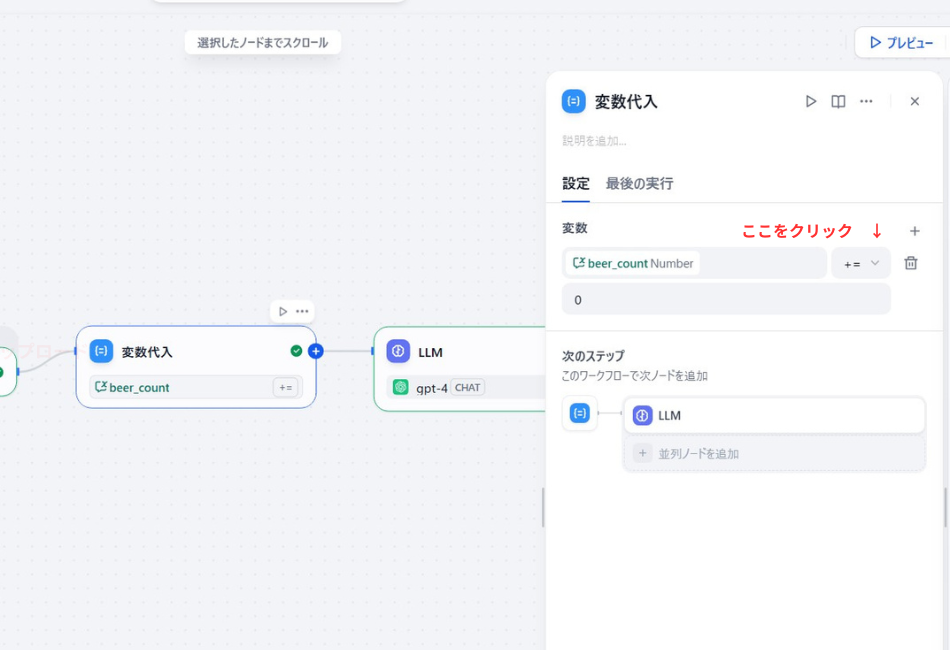Open the ellipsis menu in the 変数代入 panel header
The width and height of the screenshot is (950, 650).
[866, 101]
